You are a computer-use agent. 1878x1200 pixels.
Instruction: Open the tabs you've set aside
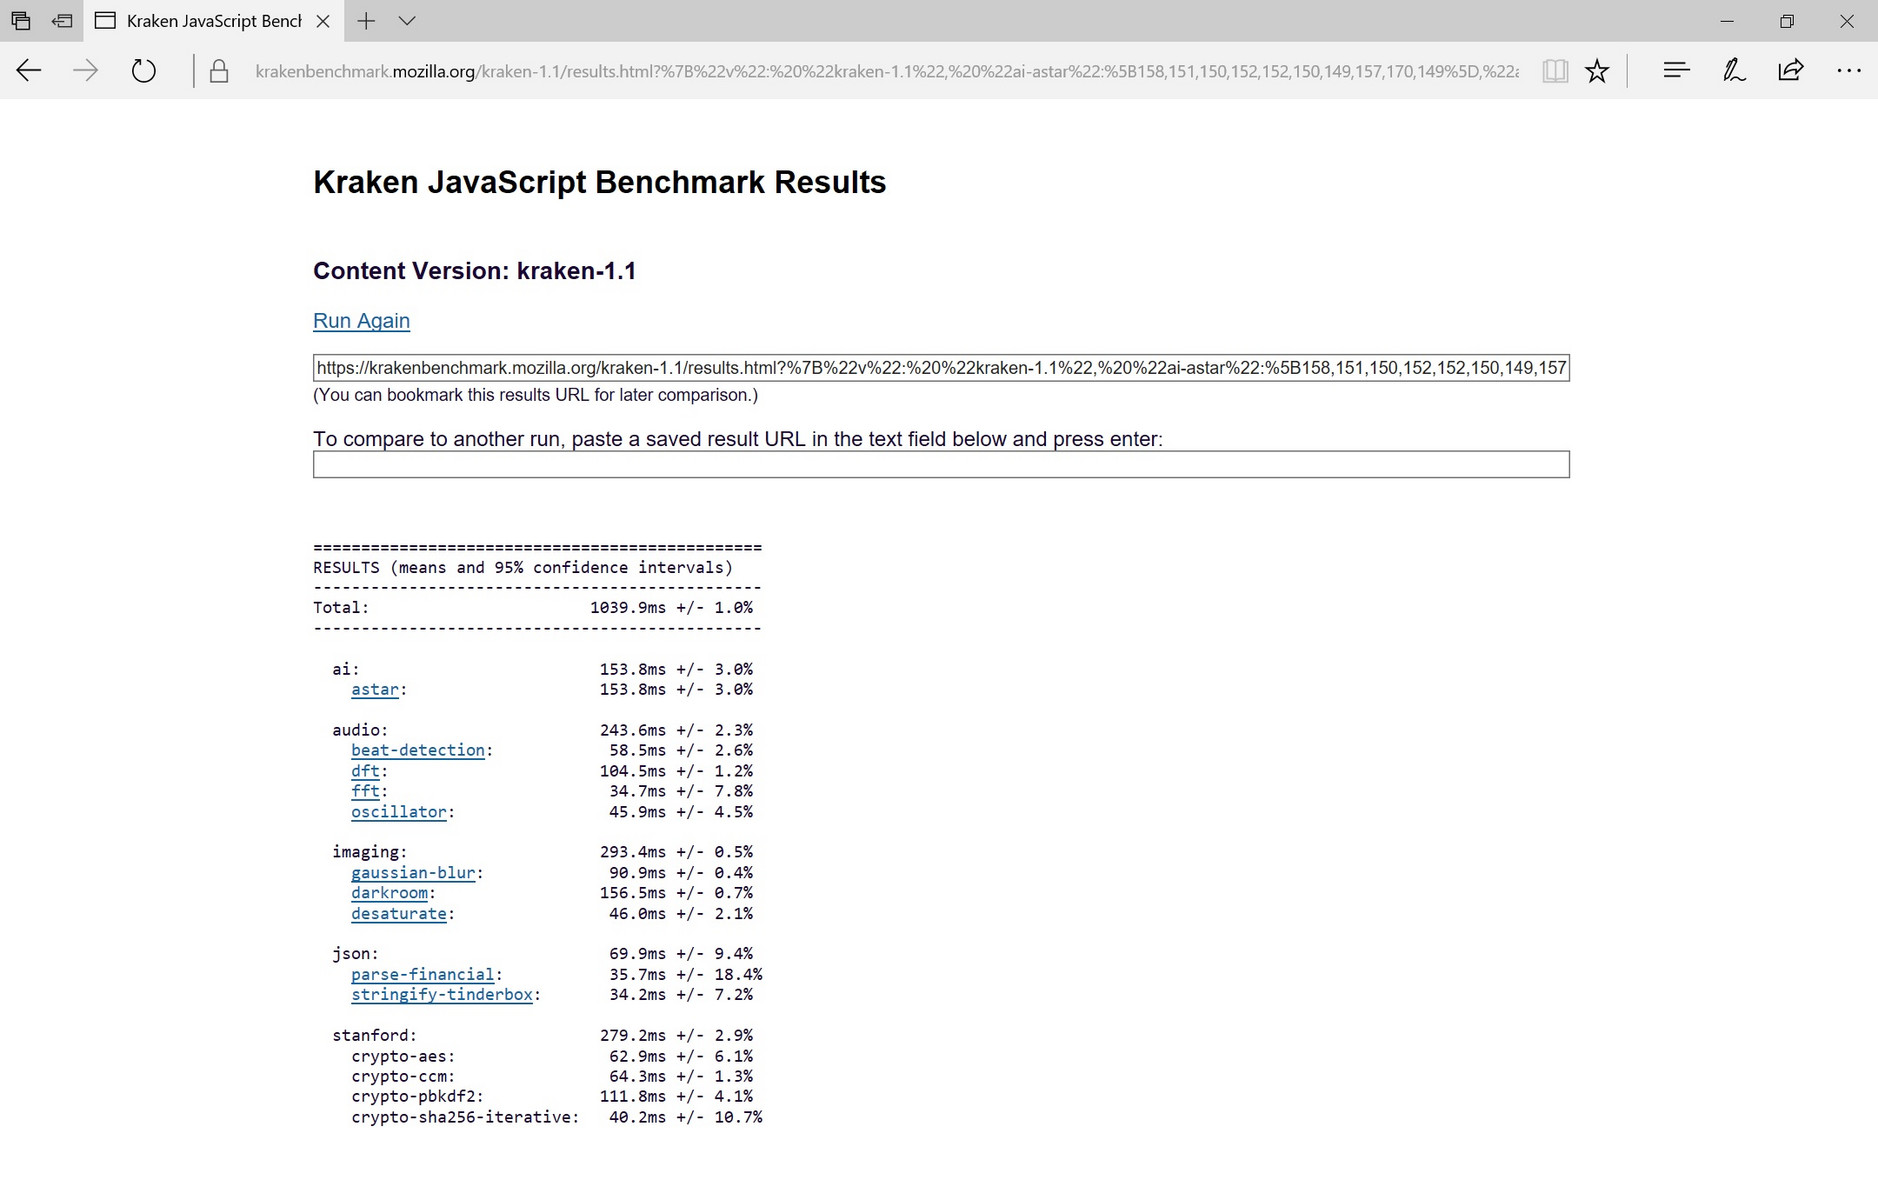coord(20,20)
